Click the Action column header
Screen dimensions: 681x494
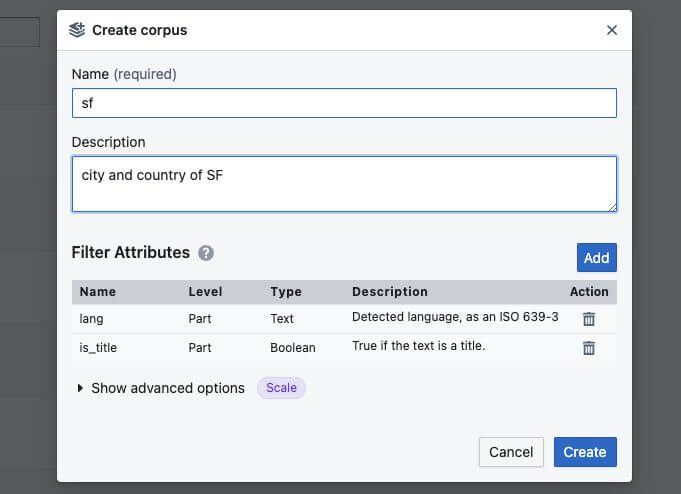click(x=589, y=292)
